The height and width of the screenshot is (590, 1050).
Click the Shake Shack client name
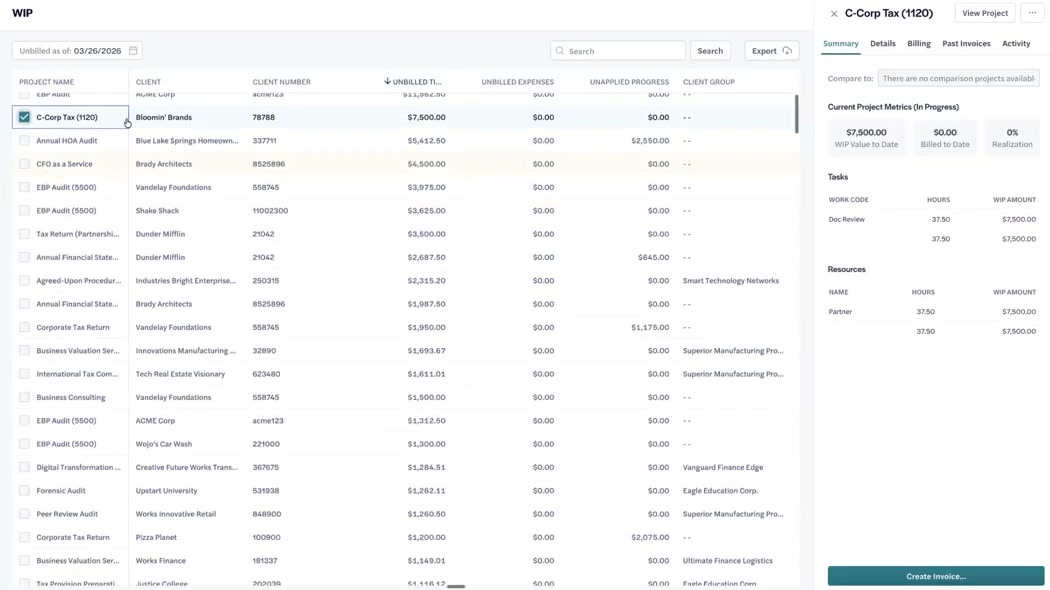pyautogui.click(x=157, y=210)
